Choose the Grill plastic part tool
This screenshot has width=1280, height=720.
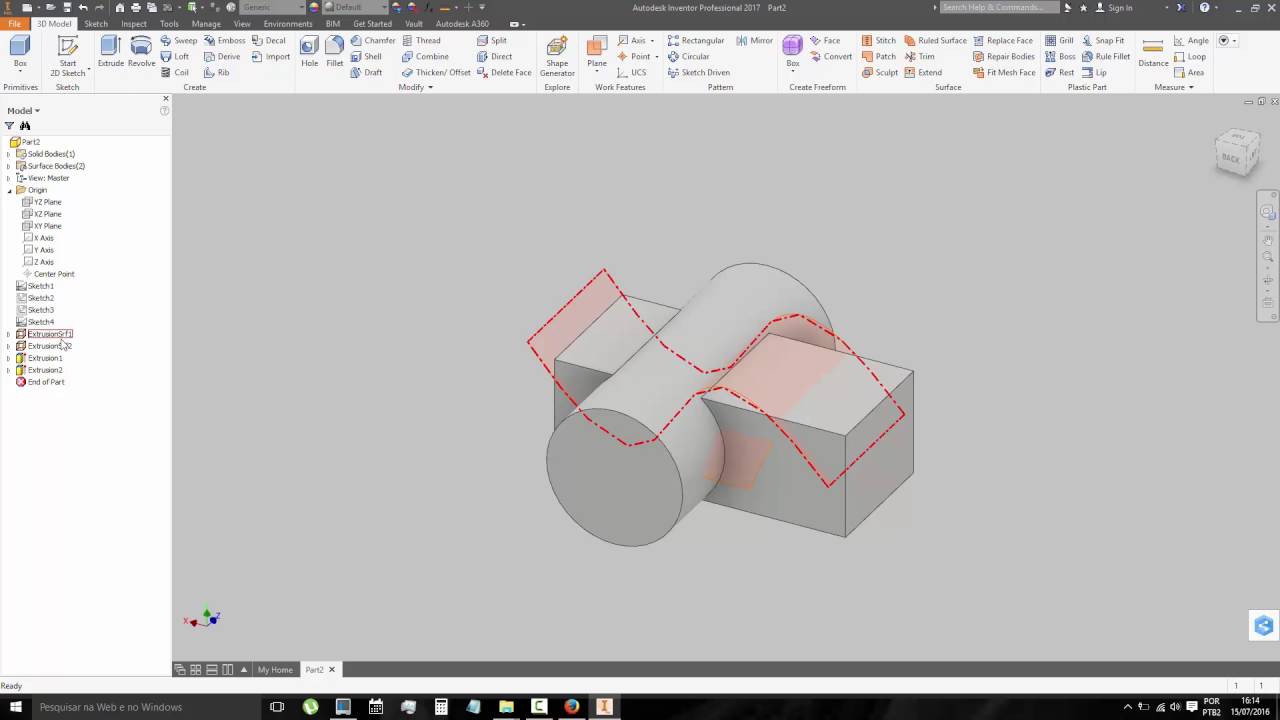pos(1059,40)
